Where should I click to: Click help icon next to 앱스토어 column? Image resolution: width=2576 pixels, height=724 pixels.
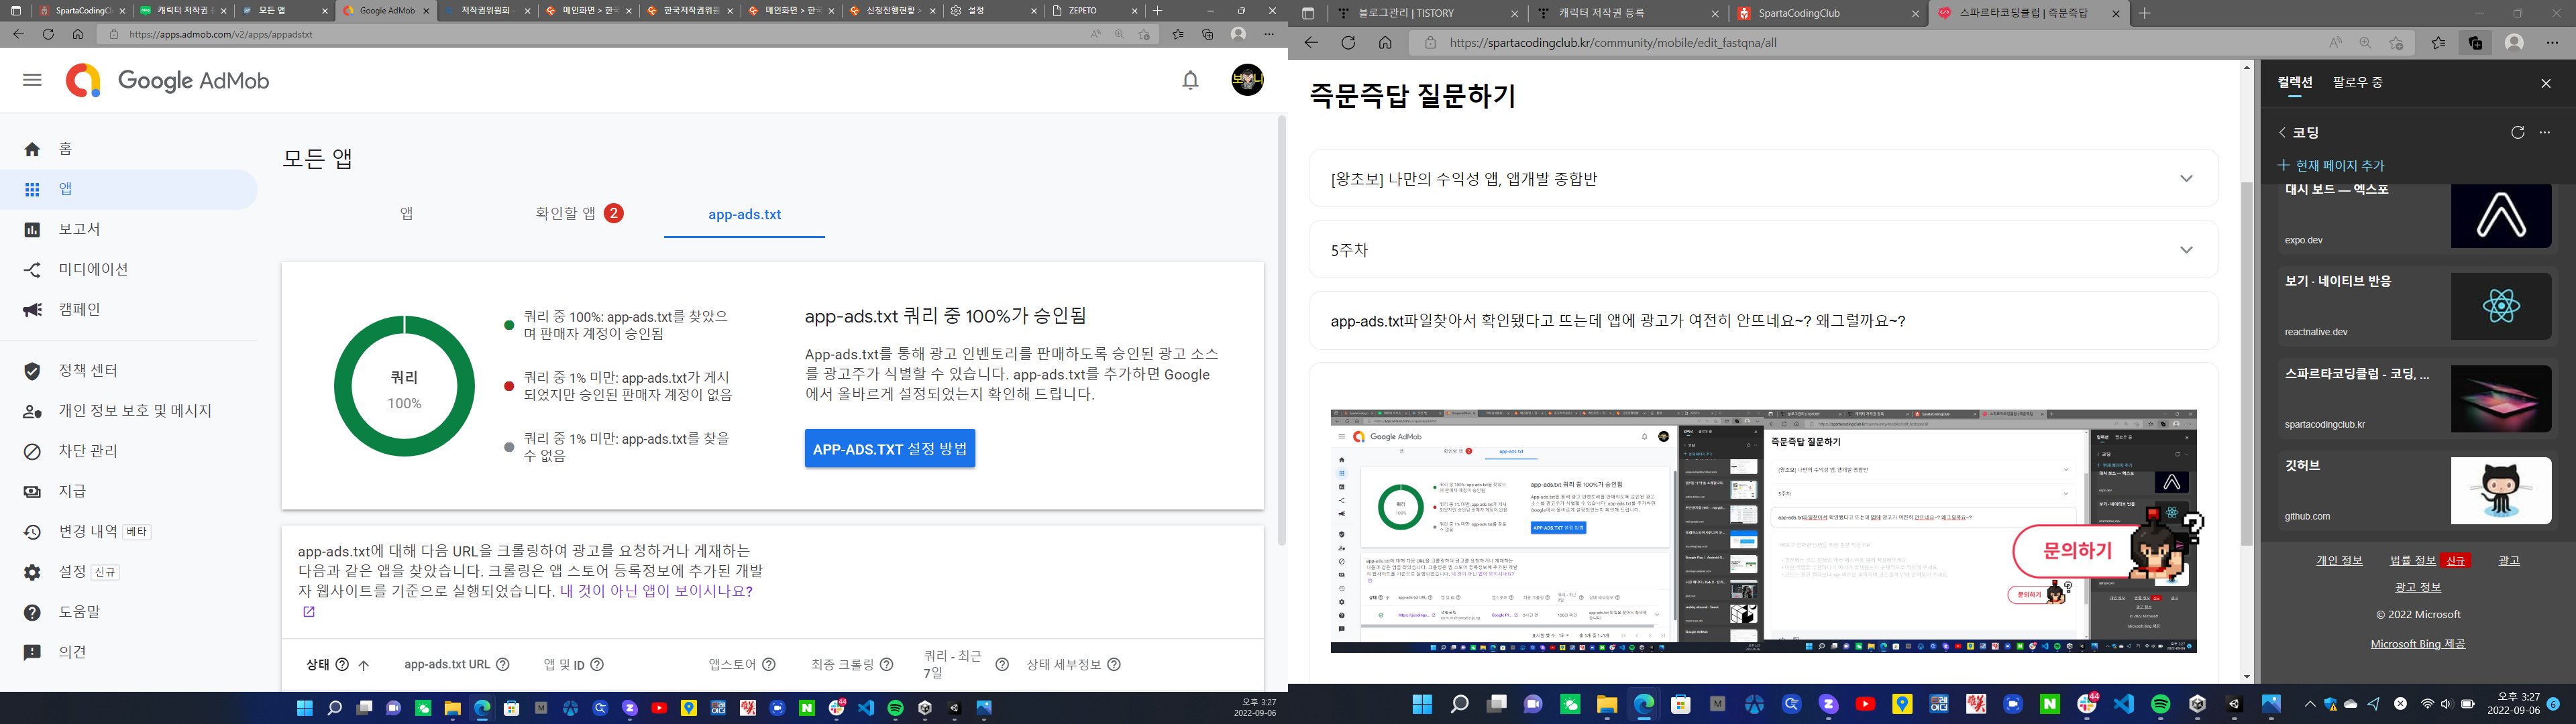[x=769, y=664]
